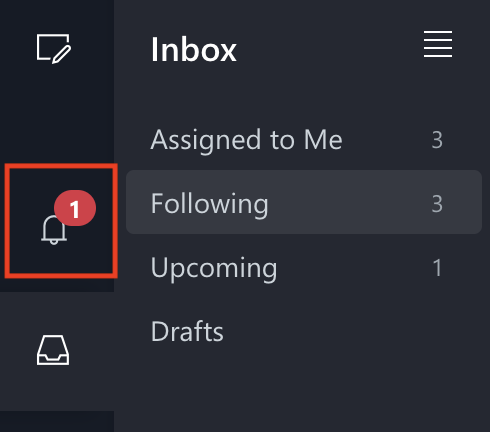The image size is (490, 432).
Task: Click the count 3 beside Assigned to Me
Action: [437, 140]
